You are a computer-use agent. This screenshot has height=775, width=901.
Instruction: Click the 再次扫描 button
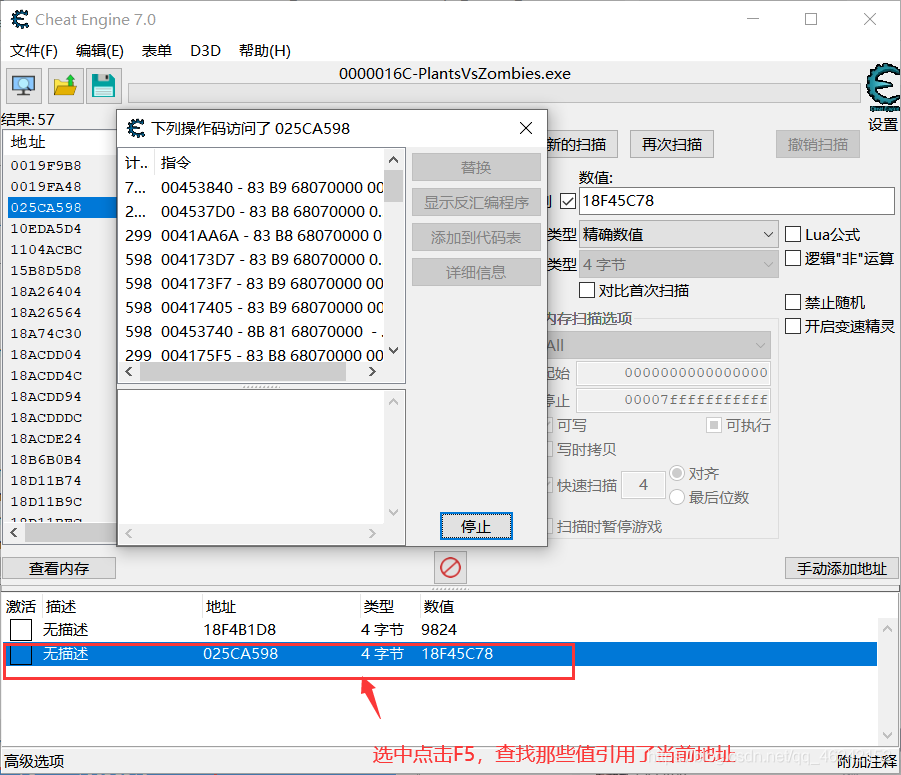point(672,144)
